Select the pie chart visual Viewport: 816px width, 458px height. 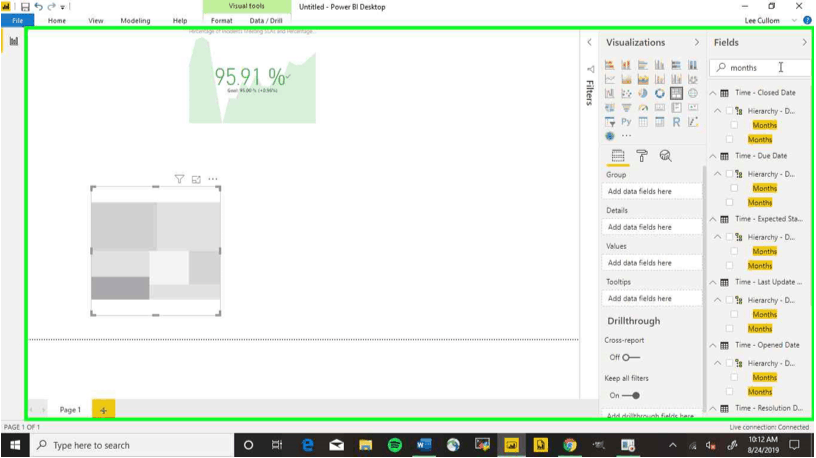643,94
